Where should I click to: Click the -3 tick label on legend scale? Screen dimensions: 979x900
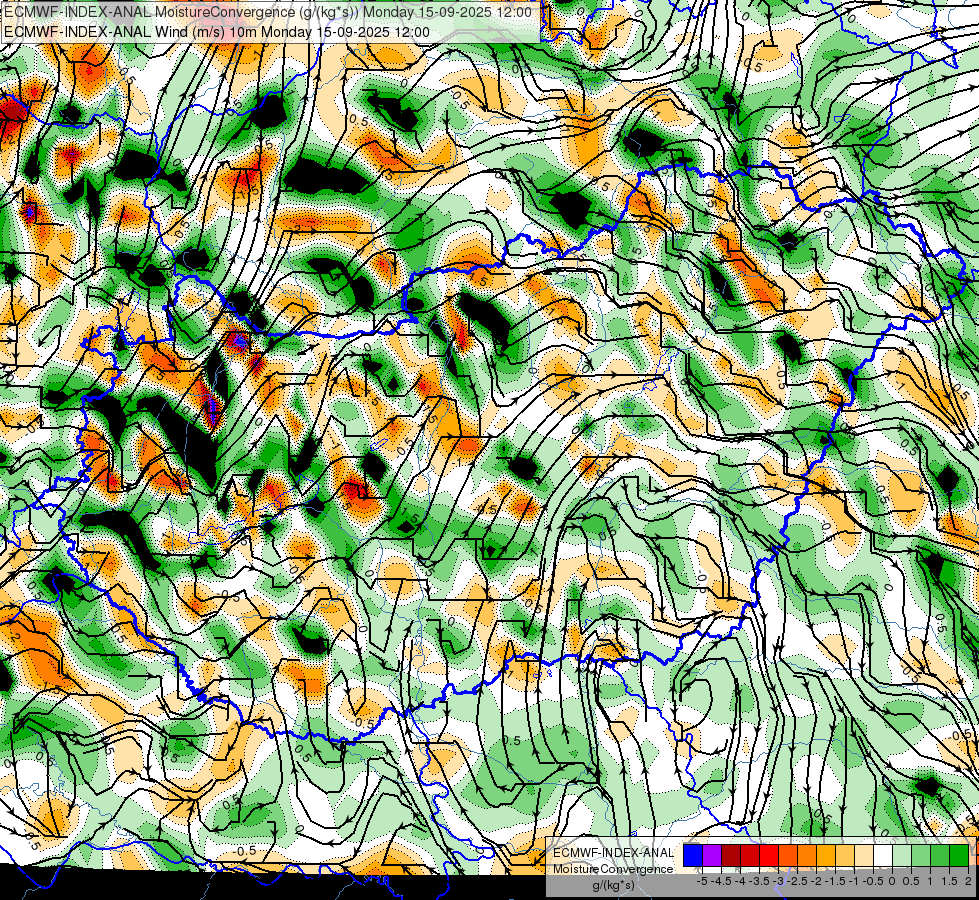click(x=779, y=881)
